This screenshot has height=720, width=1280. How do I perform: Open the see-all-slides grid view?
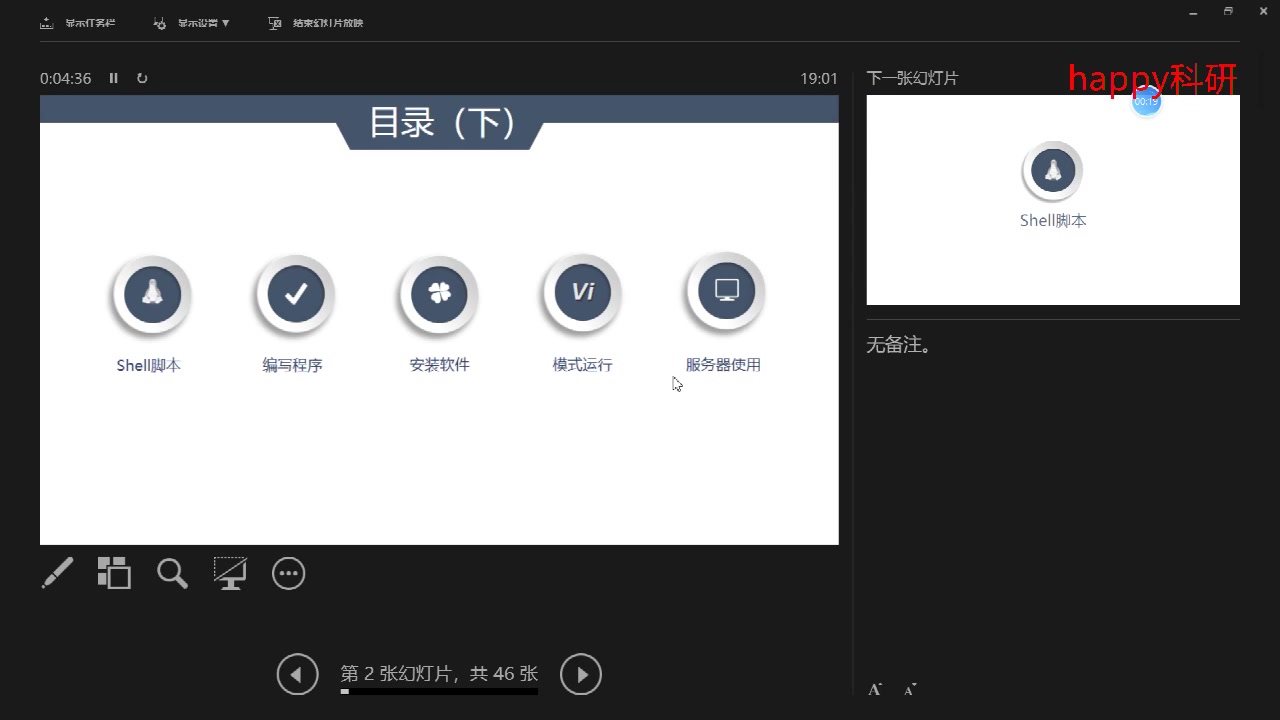[114, 573]
